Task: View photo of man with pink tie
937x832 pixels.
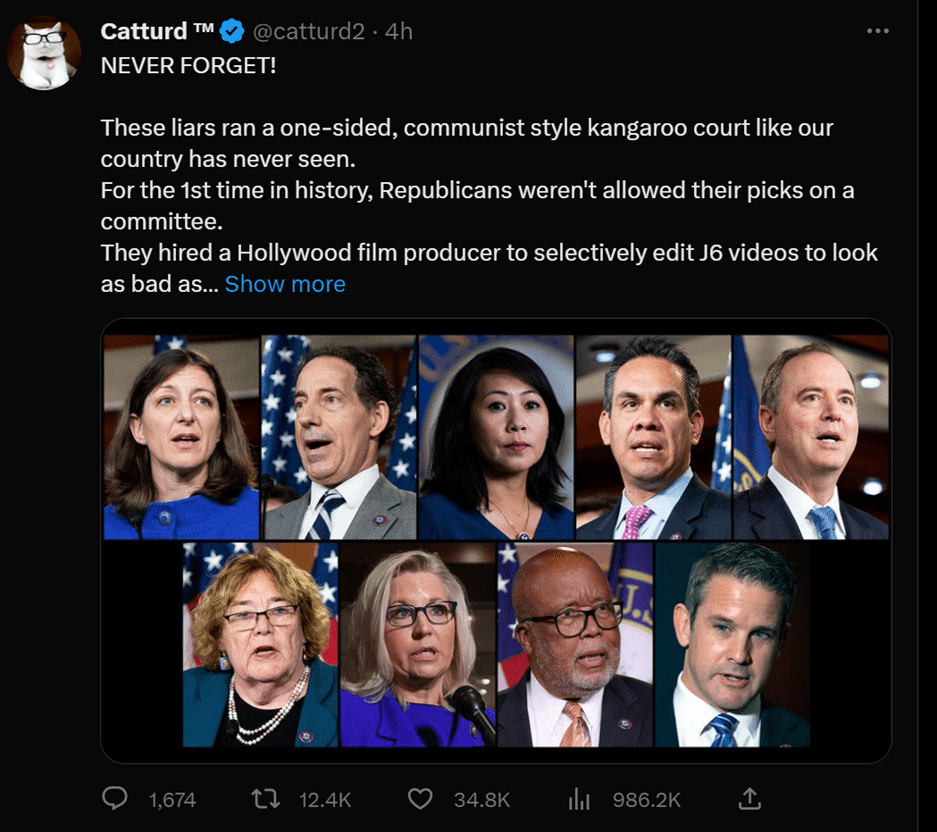Action: pos(653,438)
